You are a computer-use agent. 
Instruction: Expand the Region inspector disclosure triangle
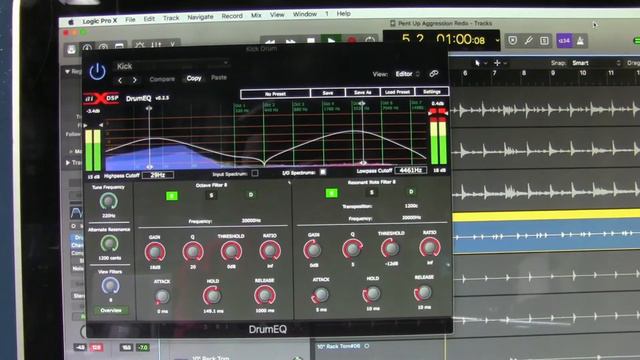click(x=67, y=71)
